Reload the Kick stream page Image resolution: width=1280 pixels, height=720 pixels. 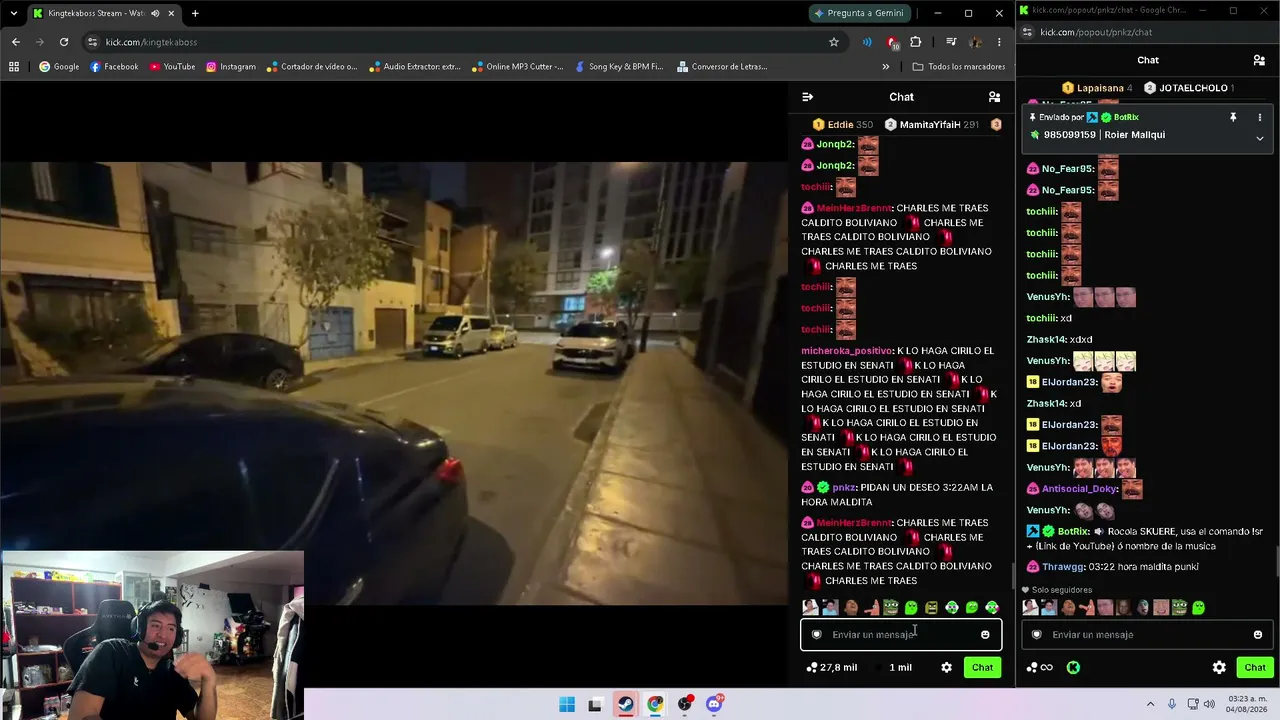tap(64, 42)
